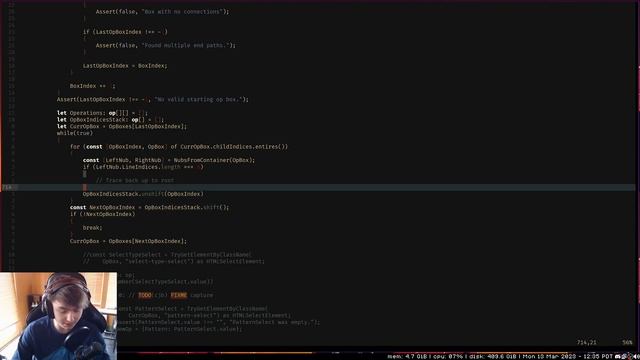Image resolution: width=640 pixels, height=360 pixels.
Task: Click the "cpu: 07%" status bar entry
Action: click(448, 356)
